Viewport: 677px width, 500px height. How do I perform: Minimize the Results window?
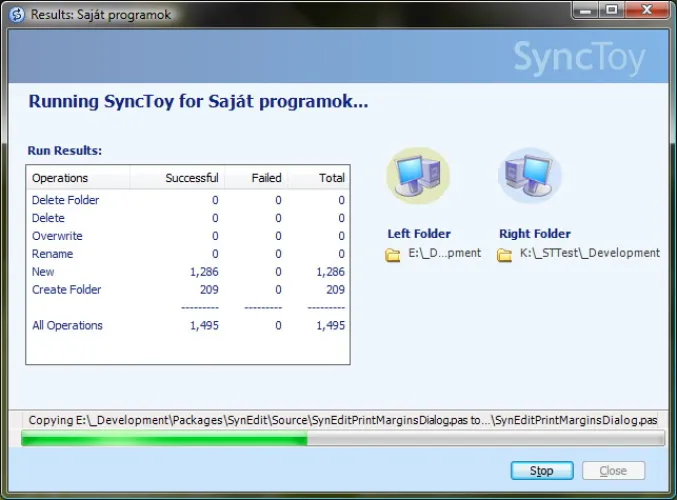(x=585, y=10)
